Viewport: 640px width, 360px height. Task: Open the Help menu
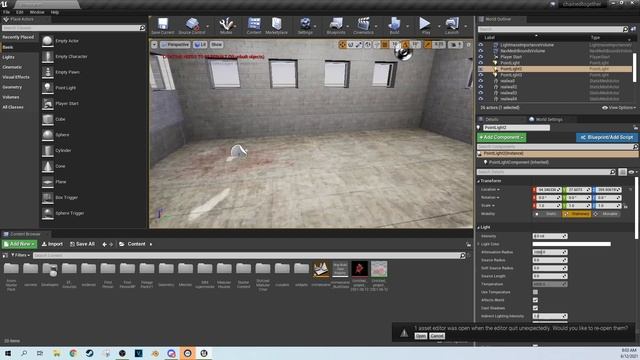click(x=54, y=12)
